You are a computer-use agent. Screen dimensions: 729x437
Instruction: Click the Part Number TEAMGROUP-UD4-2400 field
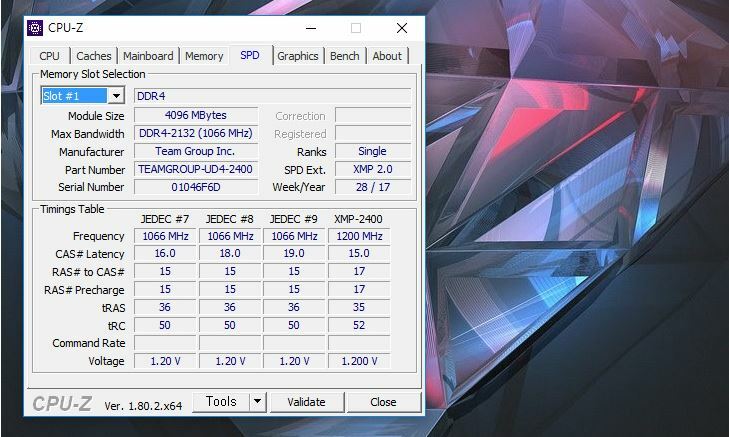[x=196, y=169]
